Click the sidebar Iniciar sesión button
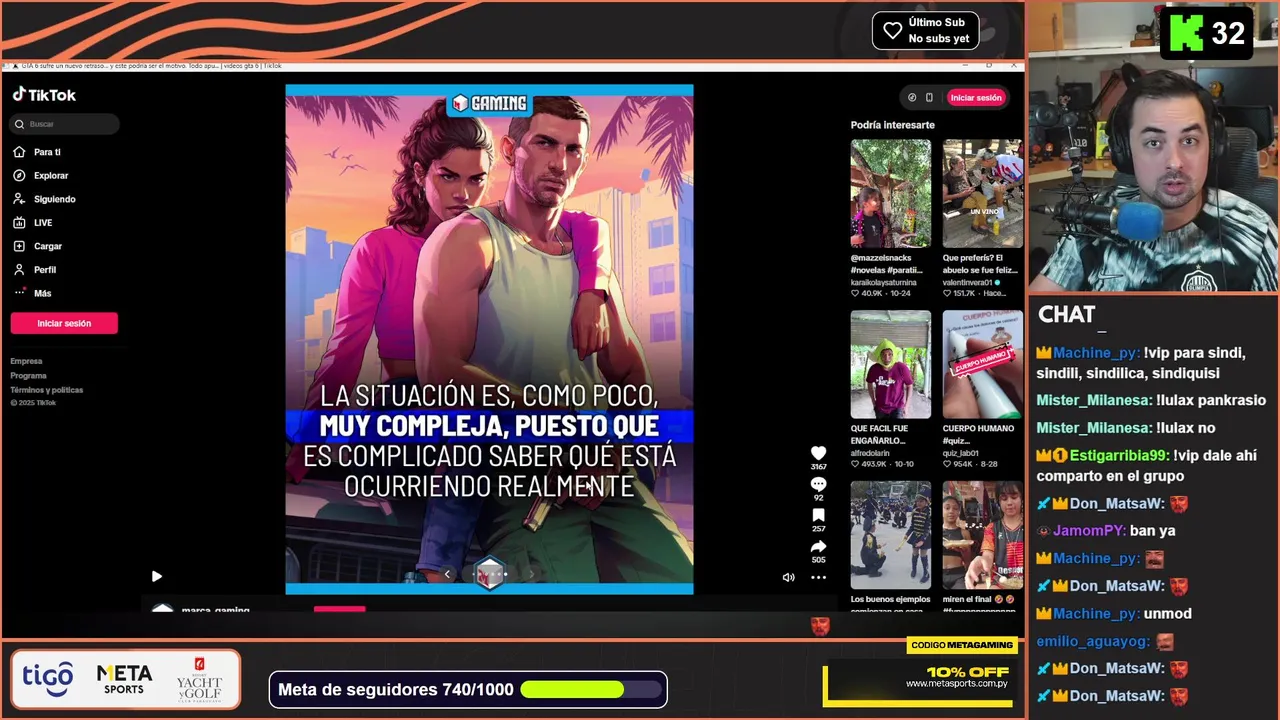The image size is (1280, 720). pyautogui.click(x=64, y=323)
